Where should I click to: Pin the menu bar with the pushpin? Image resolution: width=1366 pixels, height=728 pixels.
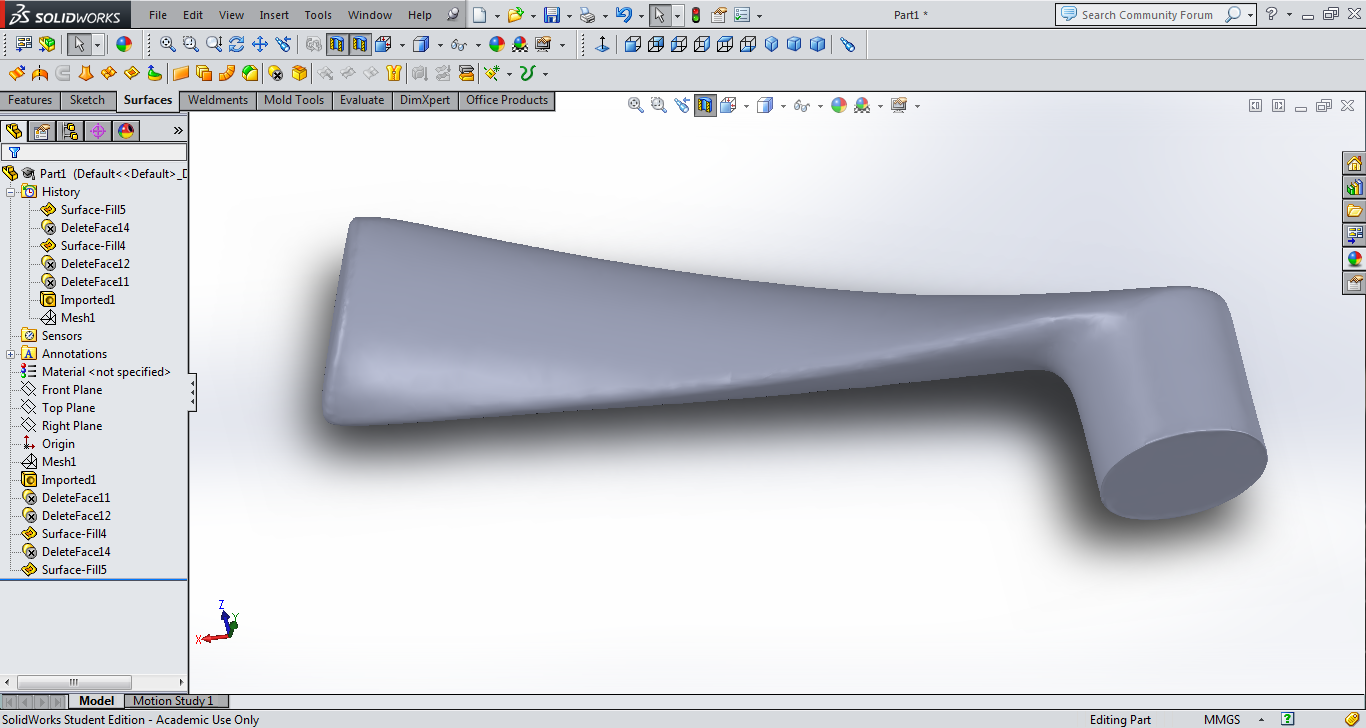click(453, 15)
